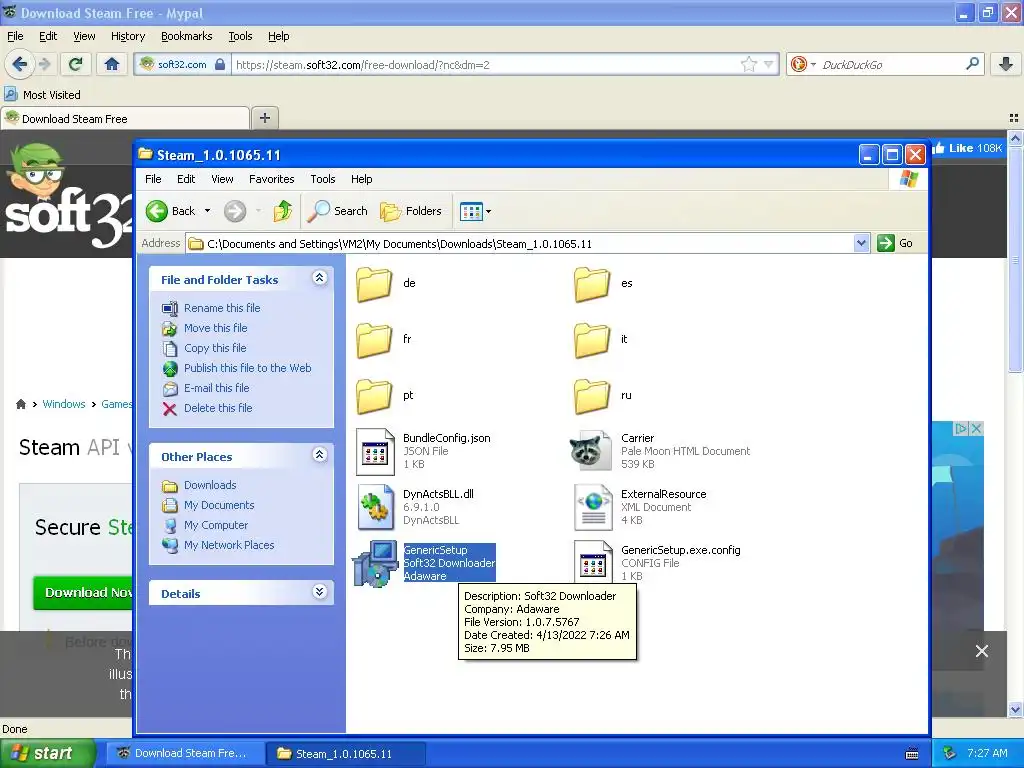Click the green Go arrow button
The width and height of the screenshot is (1024, 768).
tap(886, 243)
